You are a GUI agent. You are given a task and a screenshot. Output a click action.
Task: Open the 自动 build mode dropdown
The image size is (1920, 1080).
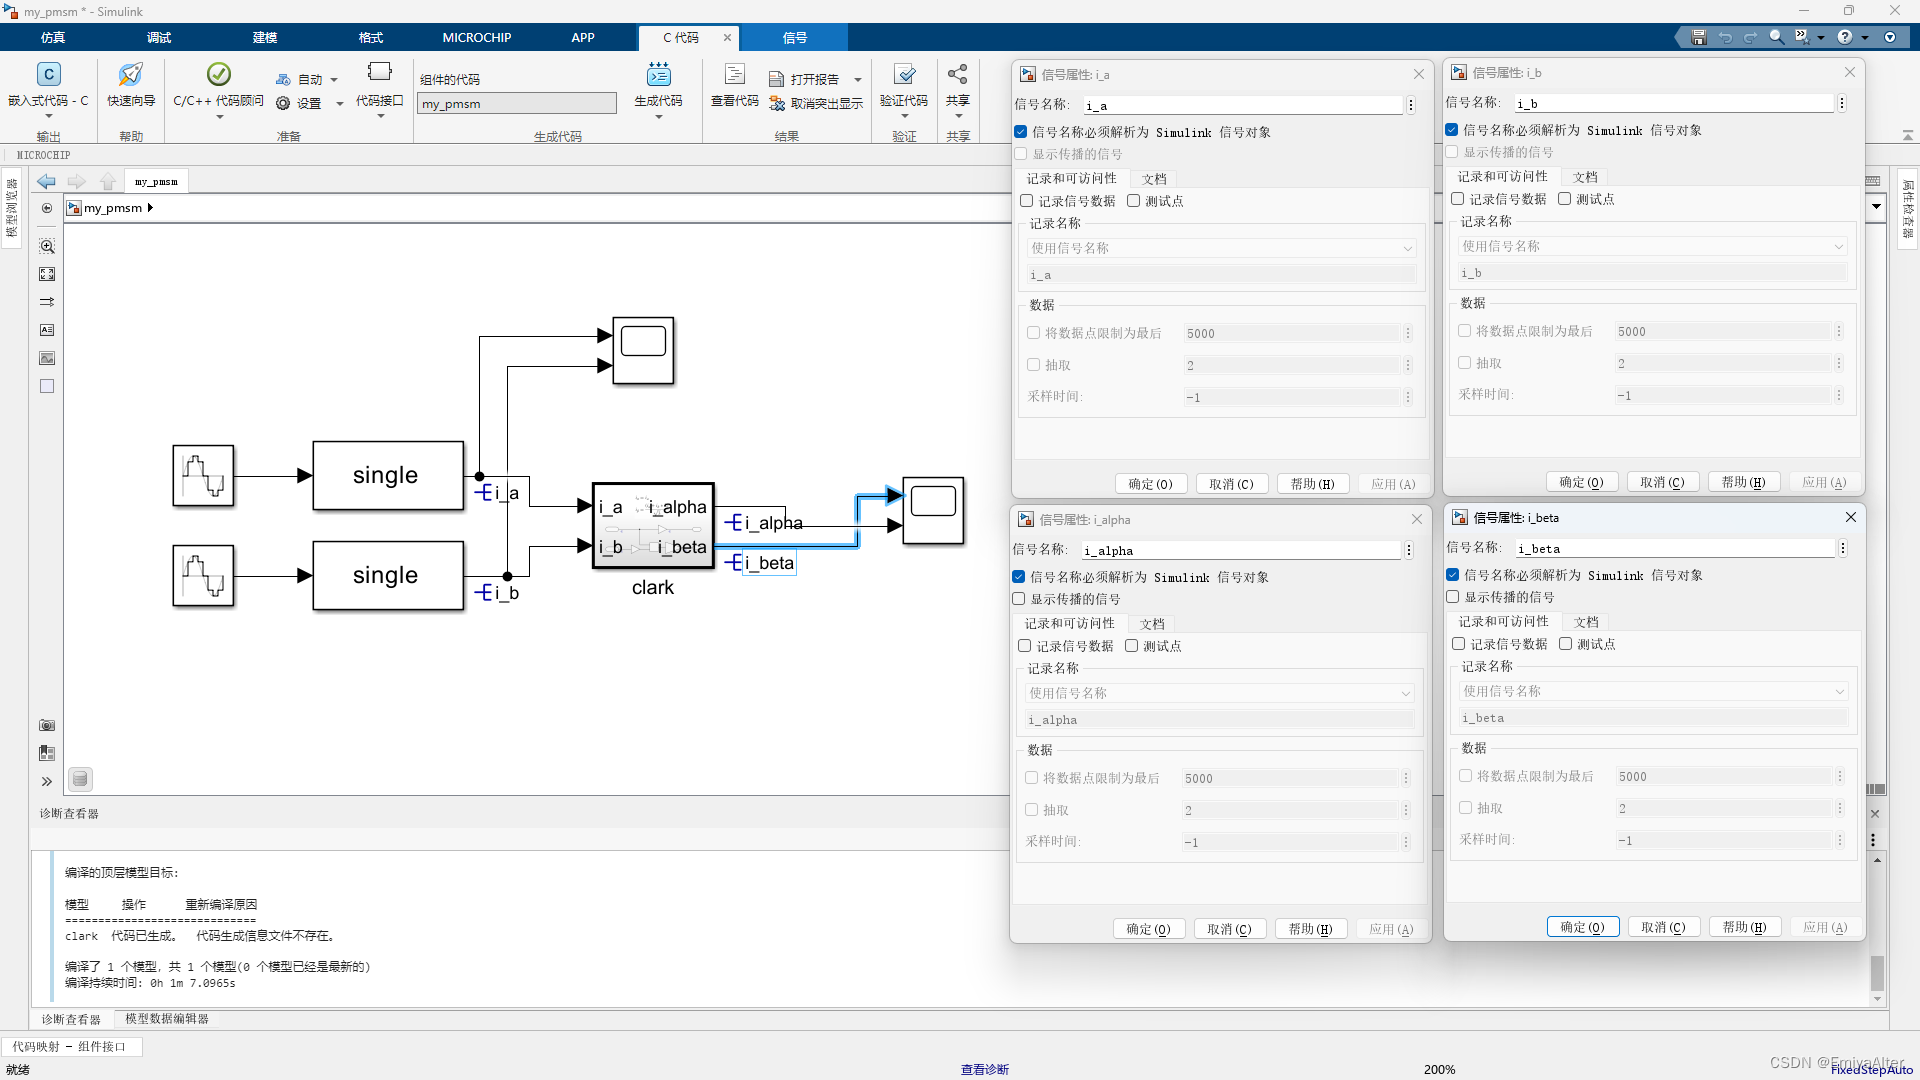point(334,80)
